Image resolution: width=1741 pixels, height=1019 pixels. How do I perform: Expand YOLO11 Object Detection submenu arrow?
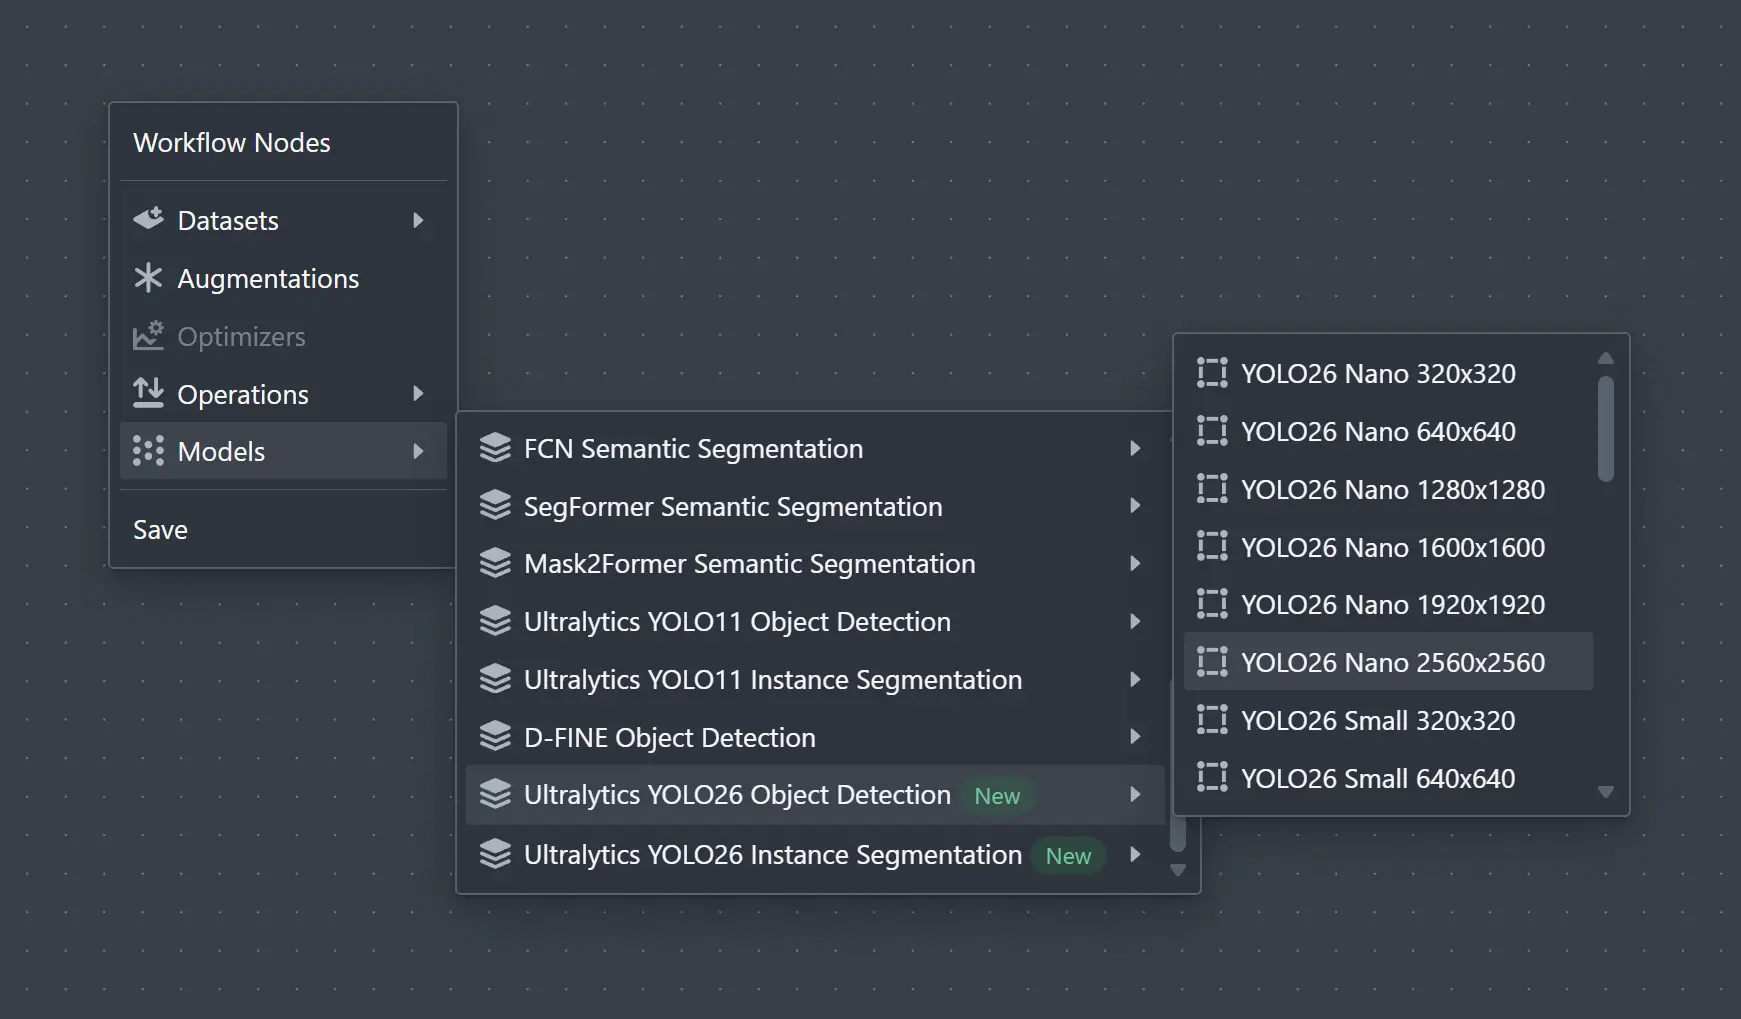1135,621
